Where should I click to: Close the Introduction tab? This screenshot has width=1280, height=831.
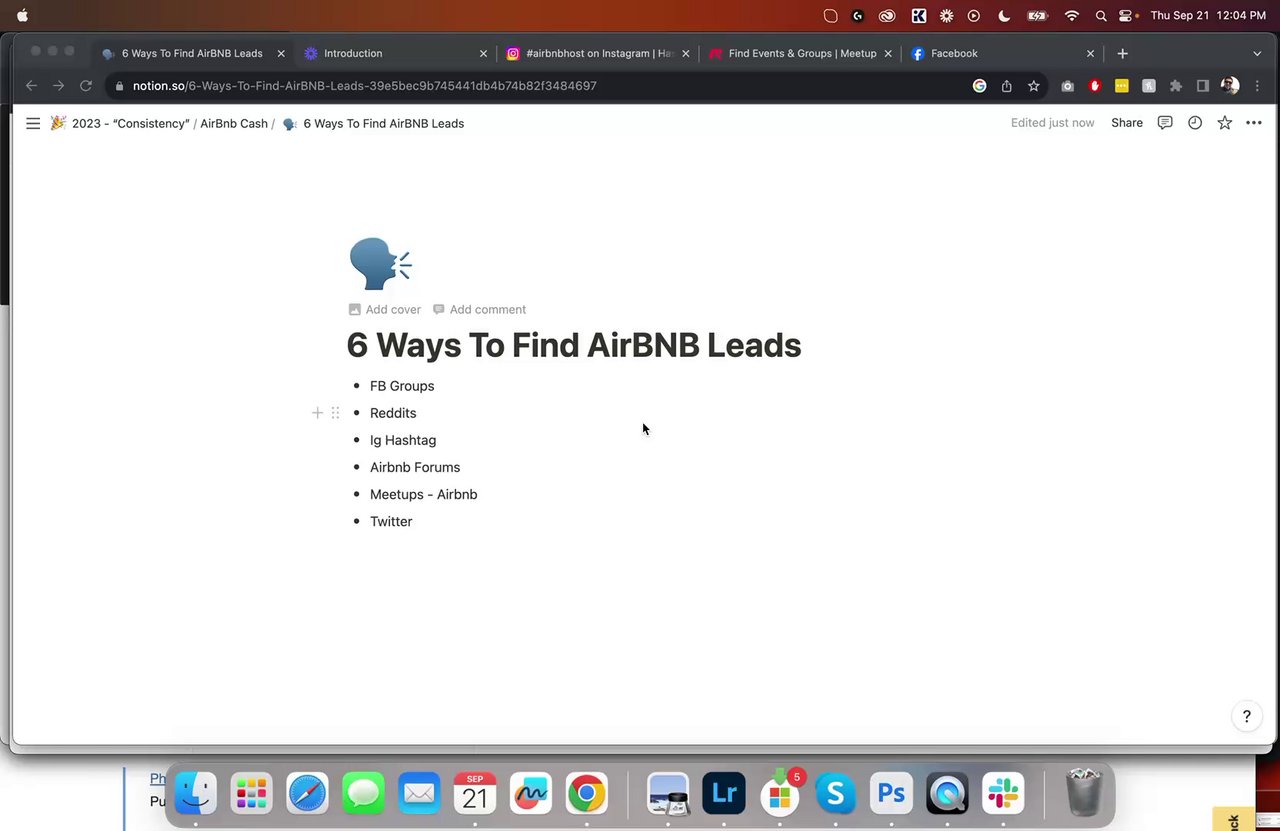pyautogui.click(x=483, y=53)
